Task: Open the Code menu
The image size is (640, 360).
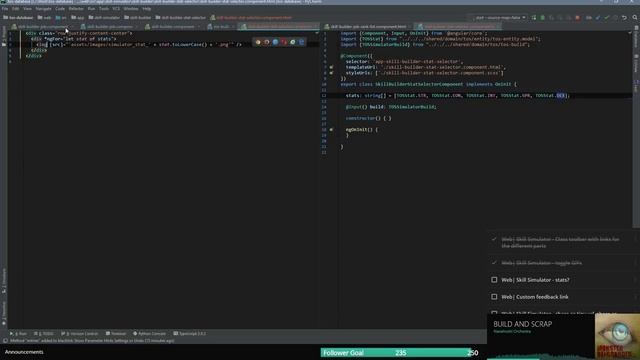Action: tap(60, 9)
